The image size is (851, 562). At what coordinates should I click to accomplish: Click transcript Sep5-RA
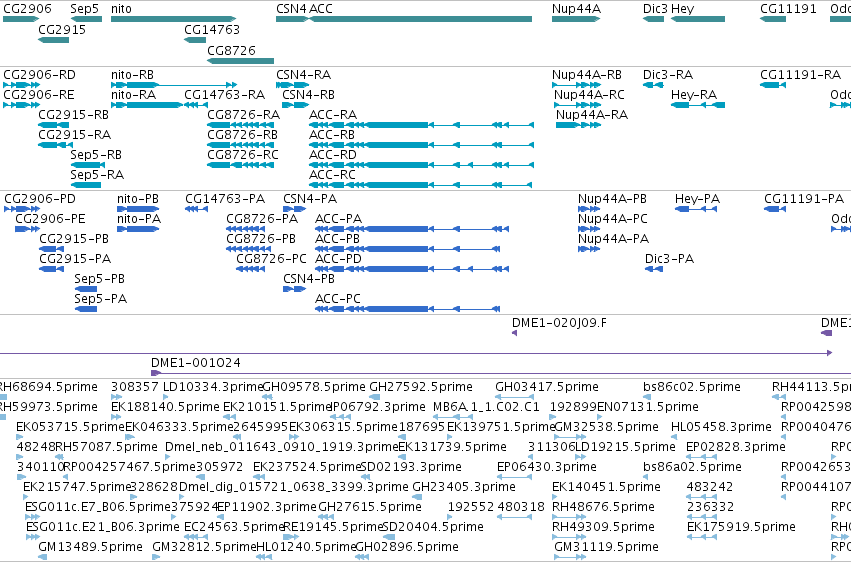tap(85, 185)
